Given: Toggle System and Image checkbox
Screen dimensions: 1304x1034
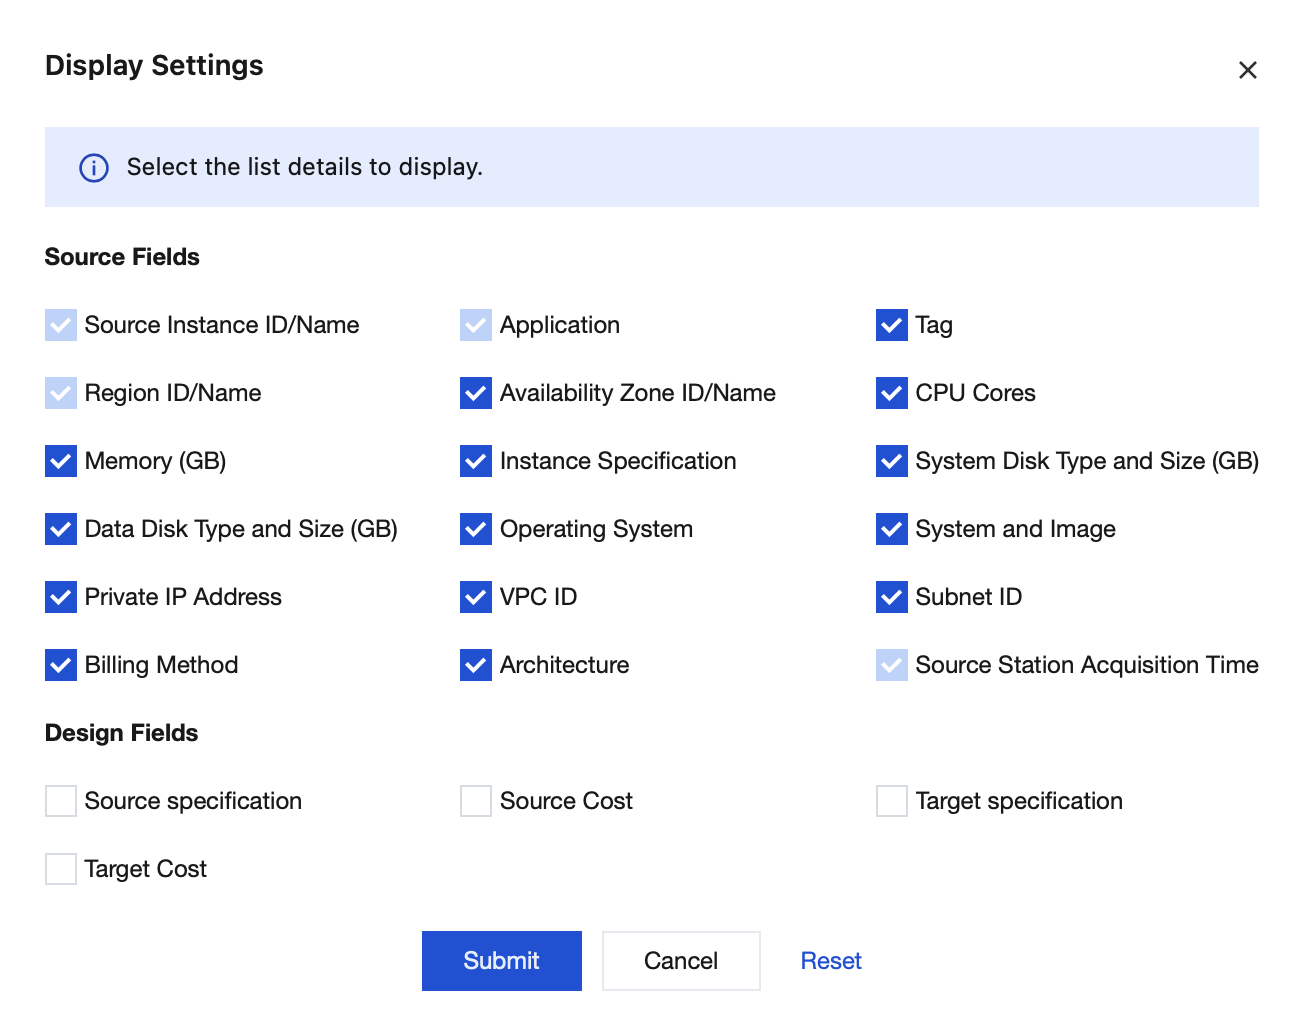Looking at the screenshot, I should coord(891,529).
